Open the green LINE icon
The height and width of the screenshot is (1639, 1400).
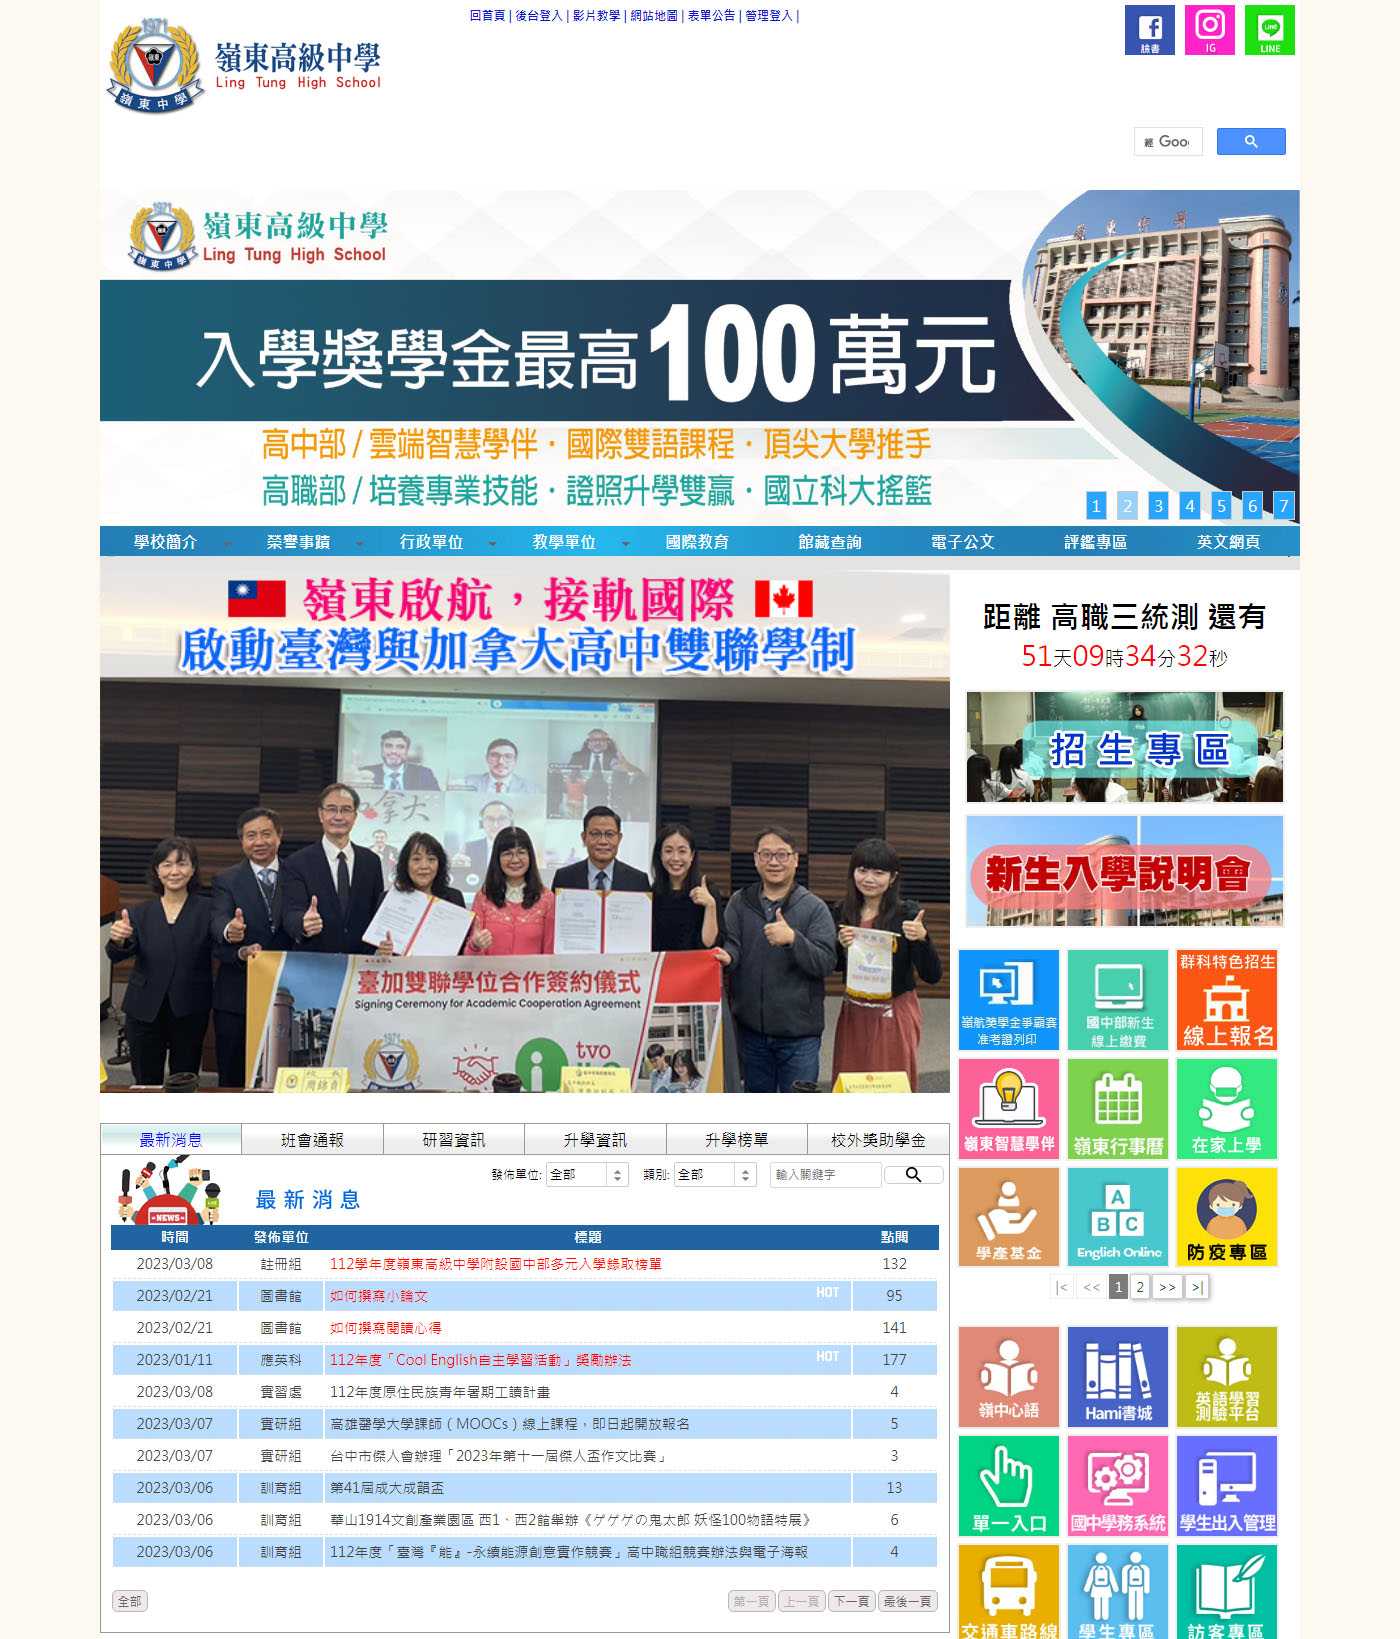(1269, 30)
